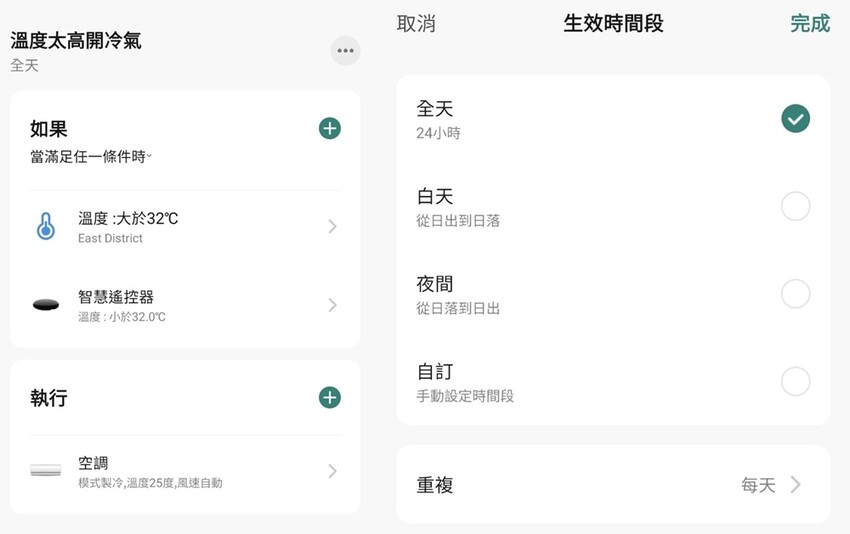Tap 智慧遙控器 device name
The height and width of the screenshot is (534, 850).
[x=115, y=297]
